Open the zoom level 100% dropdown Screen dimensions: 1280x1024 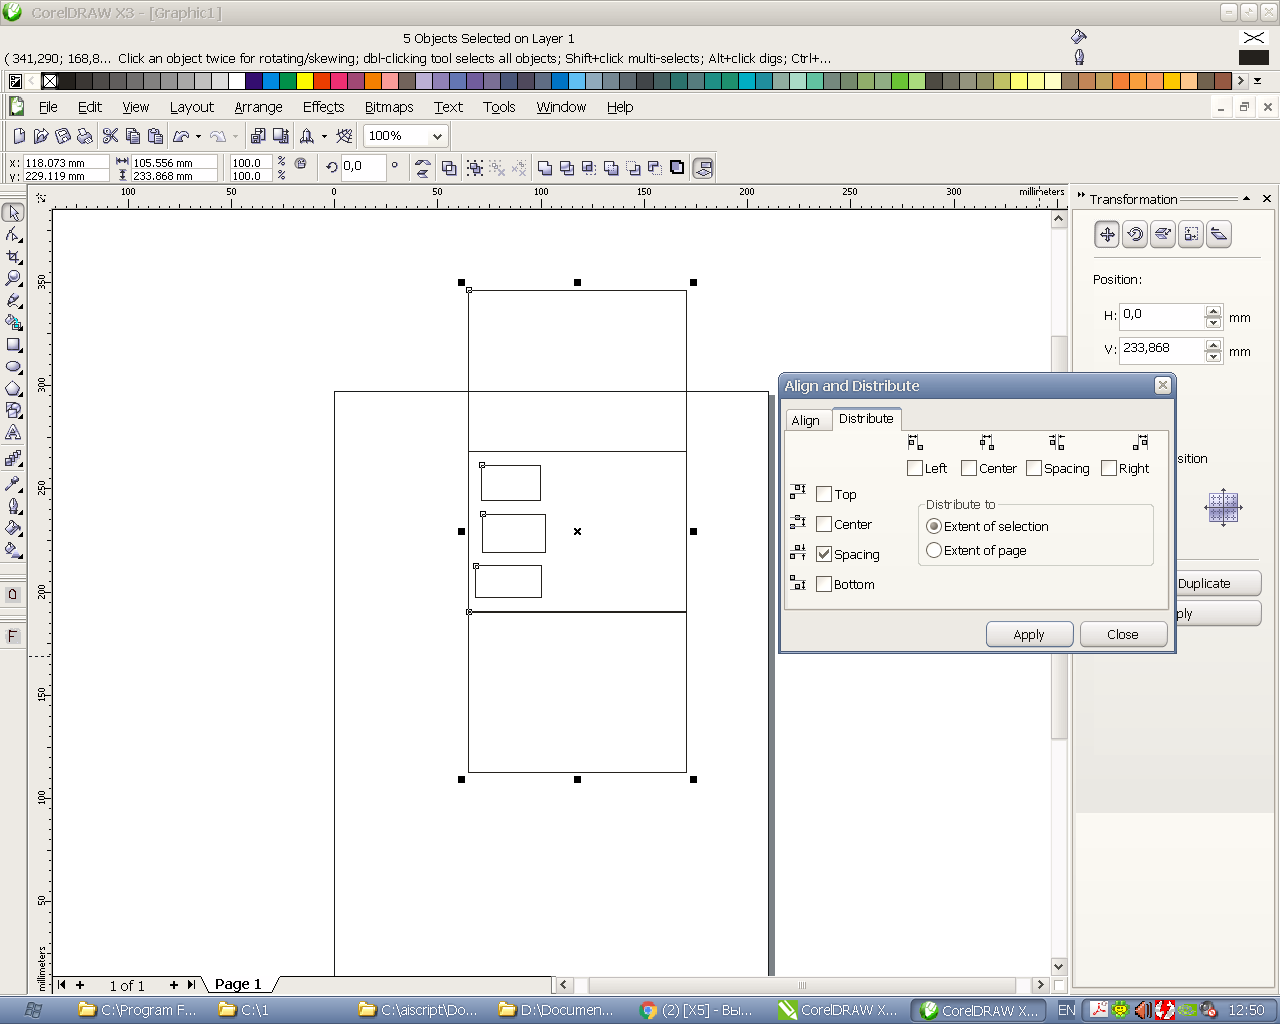tap(437, 136)
